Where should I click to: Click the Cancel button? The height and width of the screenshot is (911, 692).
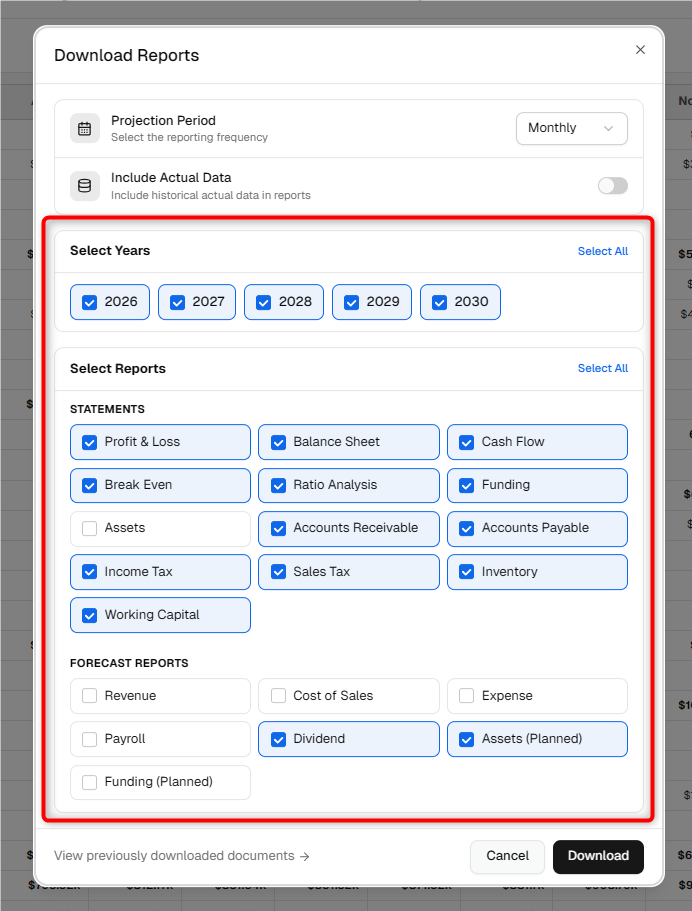click(507, 856)
